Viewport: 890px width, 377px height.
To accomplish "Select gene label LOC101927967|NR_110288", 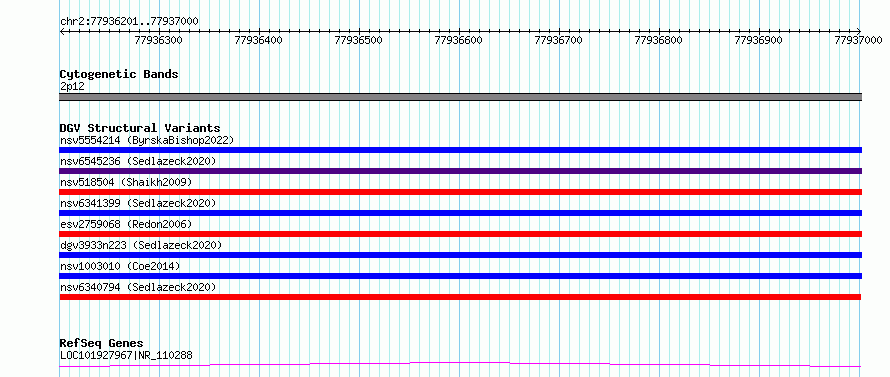I will (126, 356).
